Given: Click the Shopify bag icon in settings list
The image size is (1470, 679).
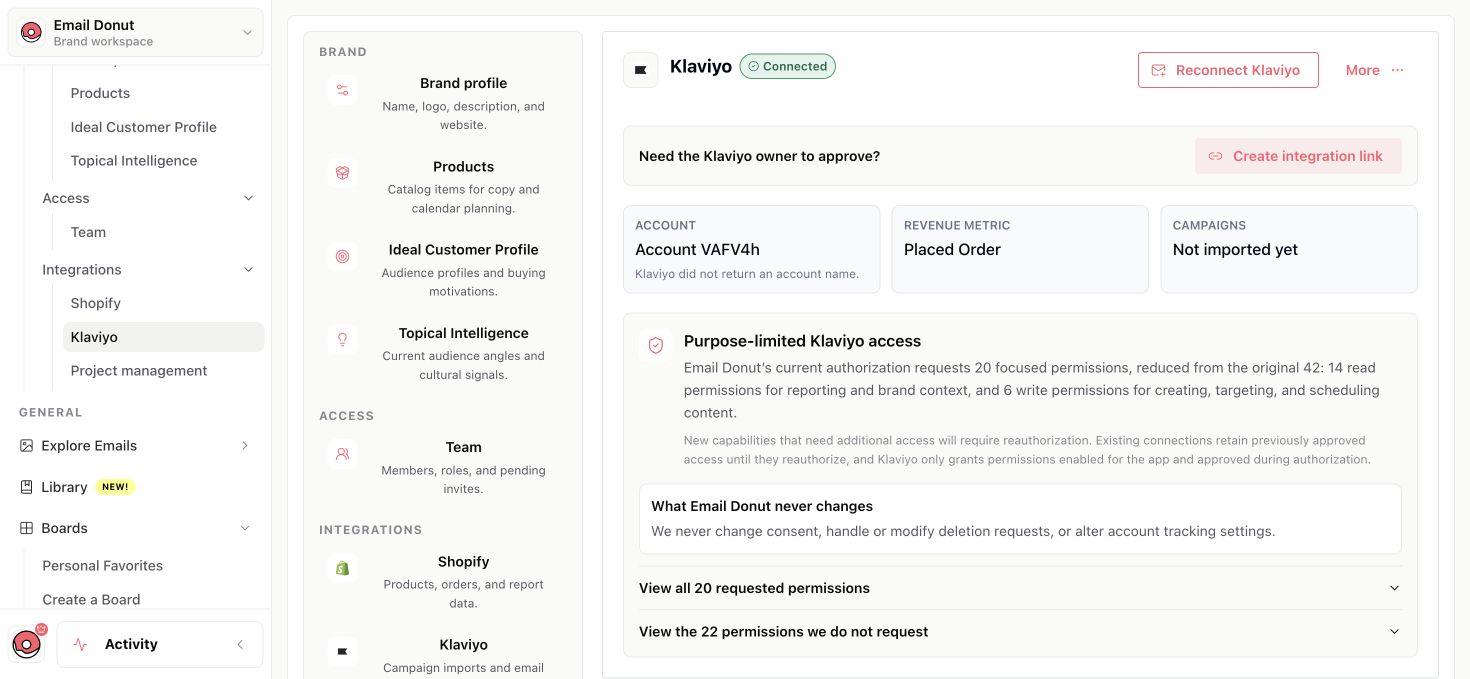Looking at the screenshot, I should [342, 568].
